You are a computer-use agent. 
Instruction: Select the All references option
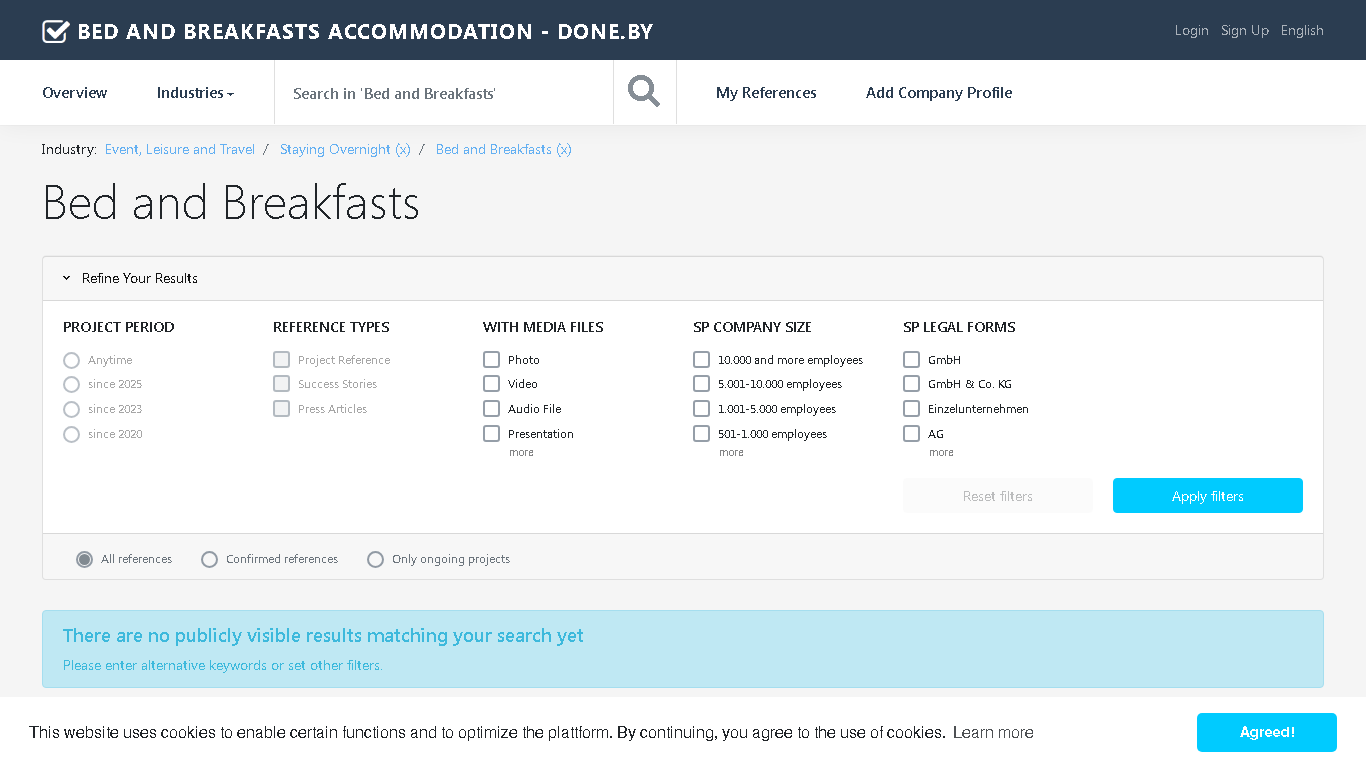point(85,560)
